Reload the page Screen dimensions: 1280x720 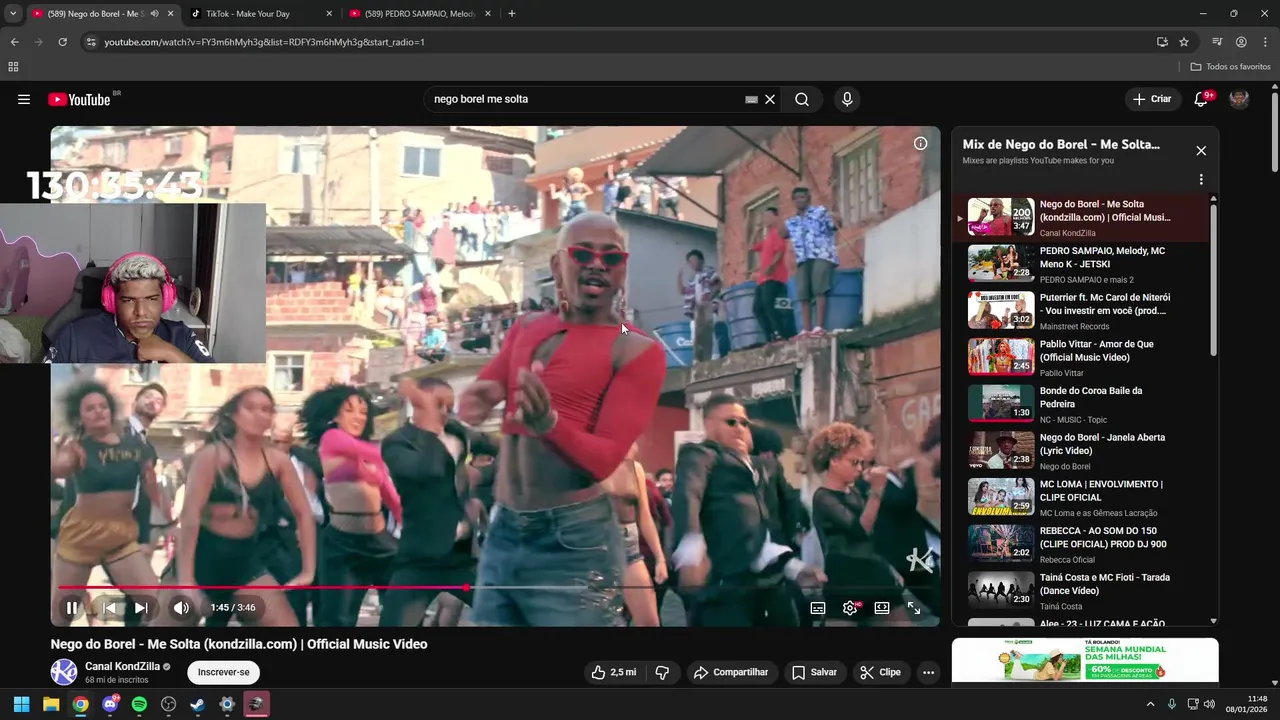click(x=62, y=42)
